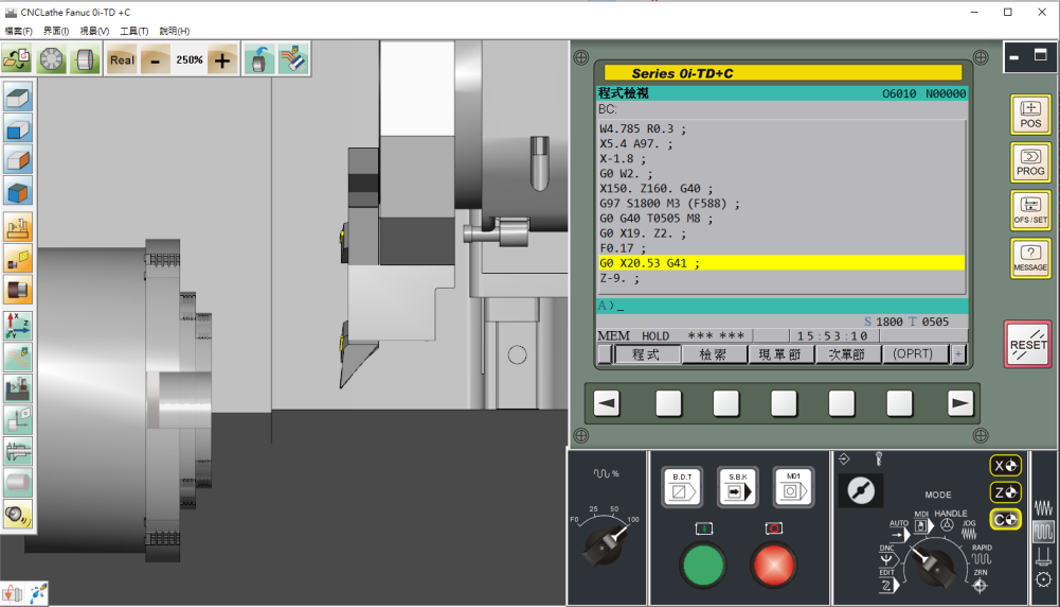1060x607 pixels.
Task: Open the MESSAGE function key
Action: [1030, 258]
